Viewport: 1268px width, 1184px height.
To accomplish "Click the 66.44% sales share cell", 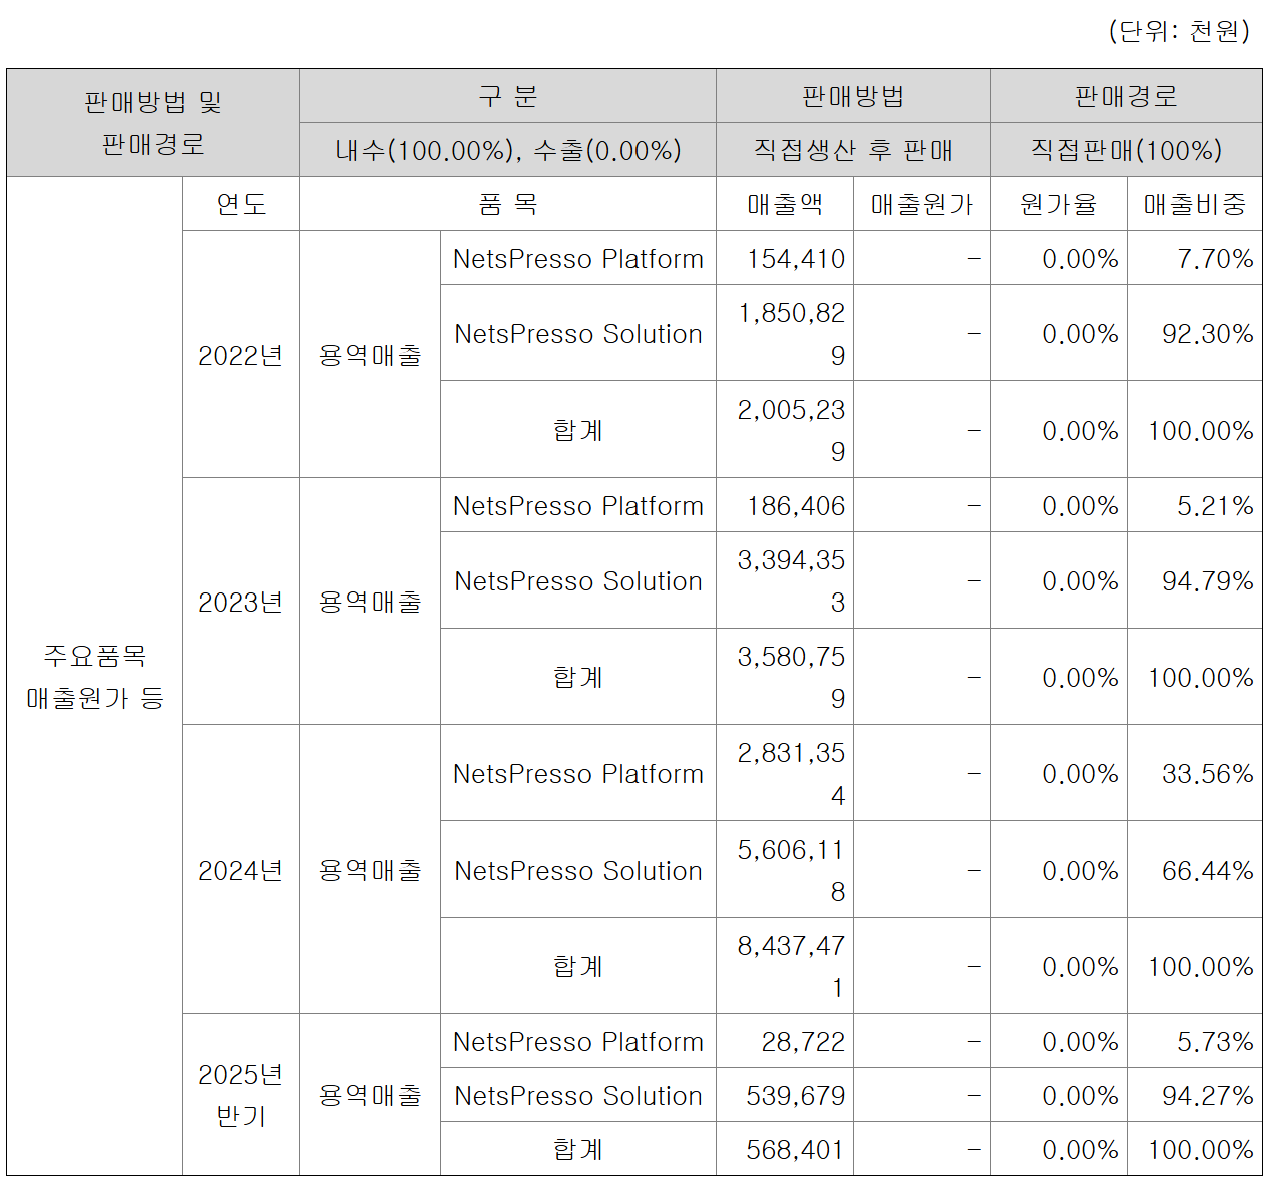I will coord(1195,870).
